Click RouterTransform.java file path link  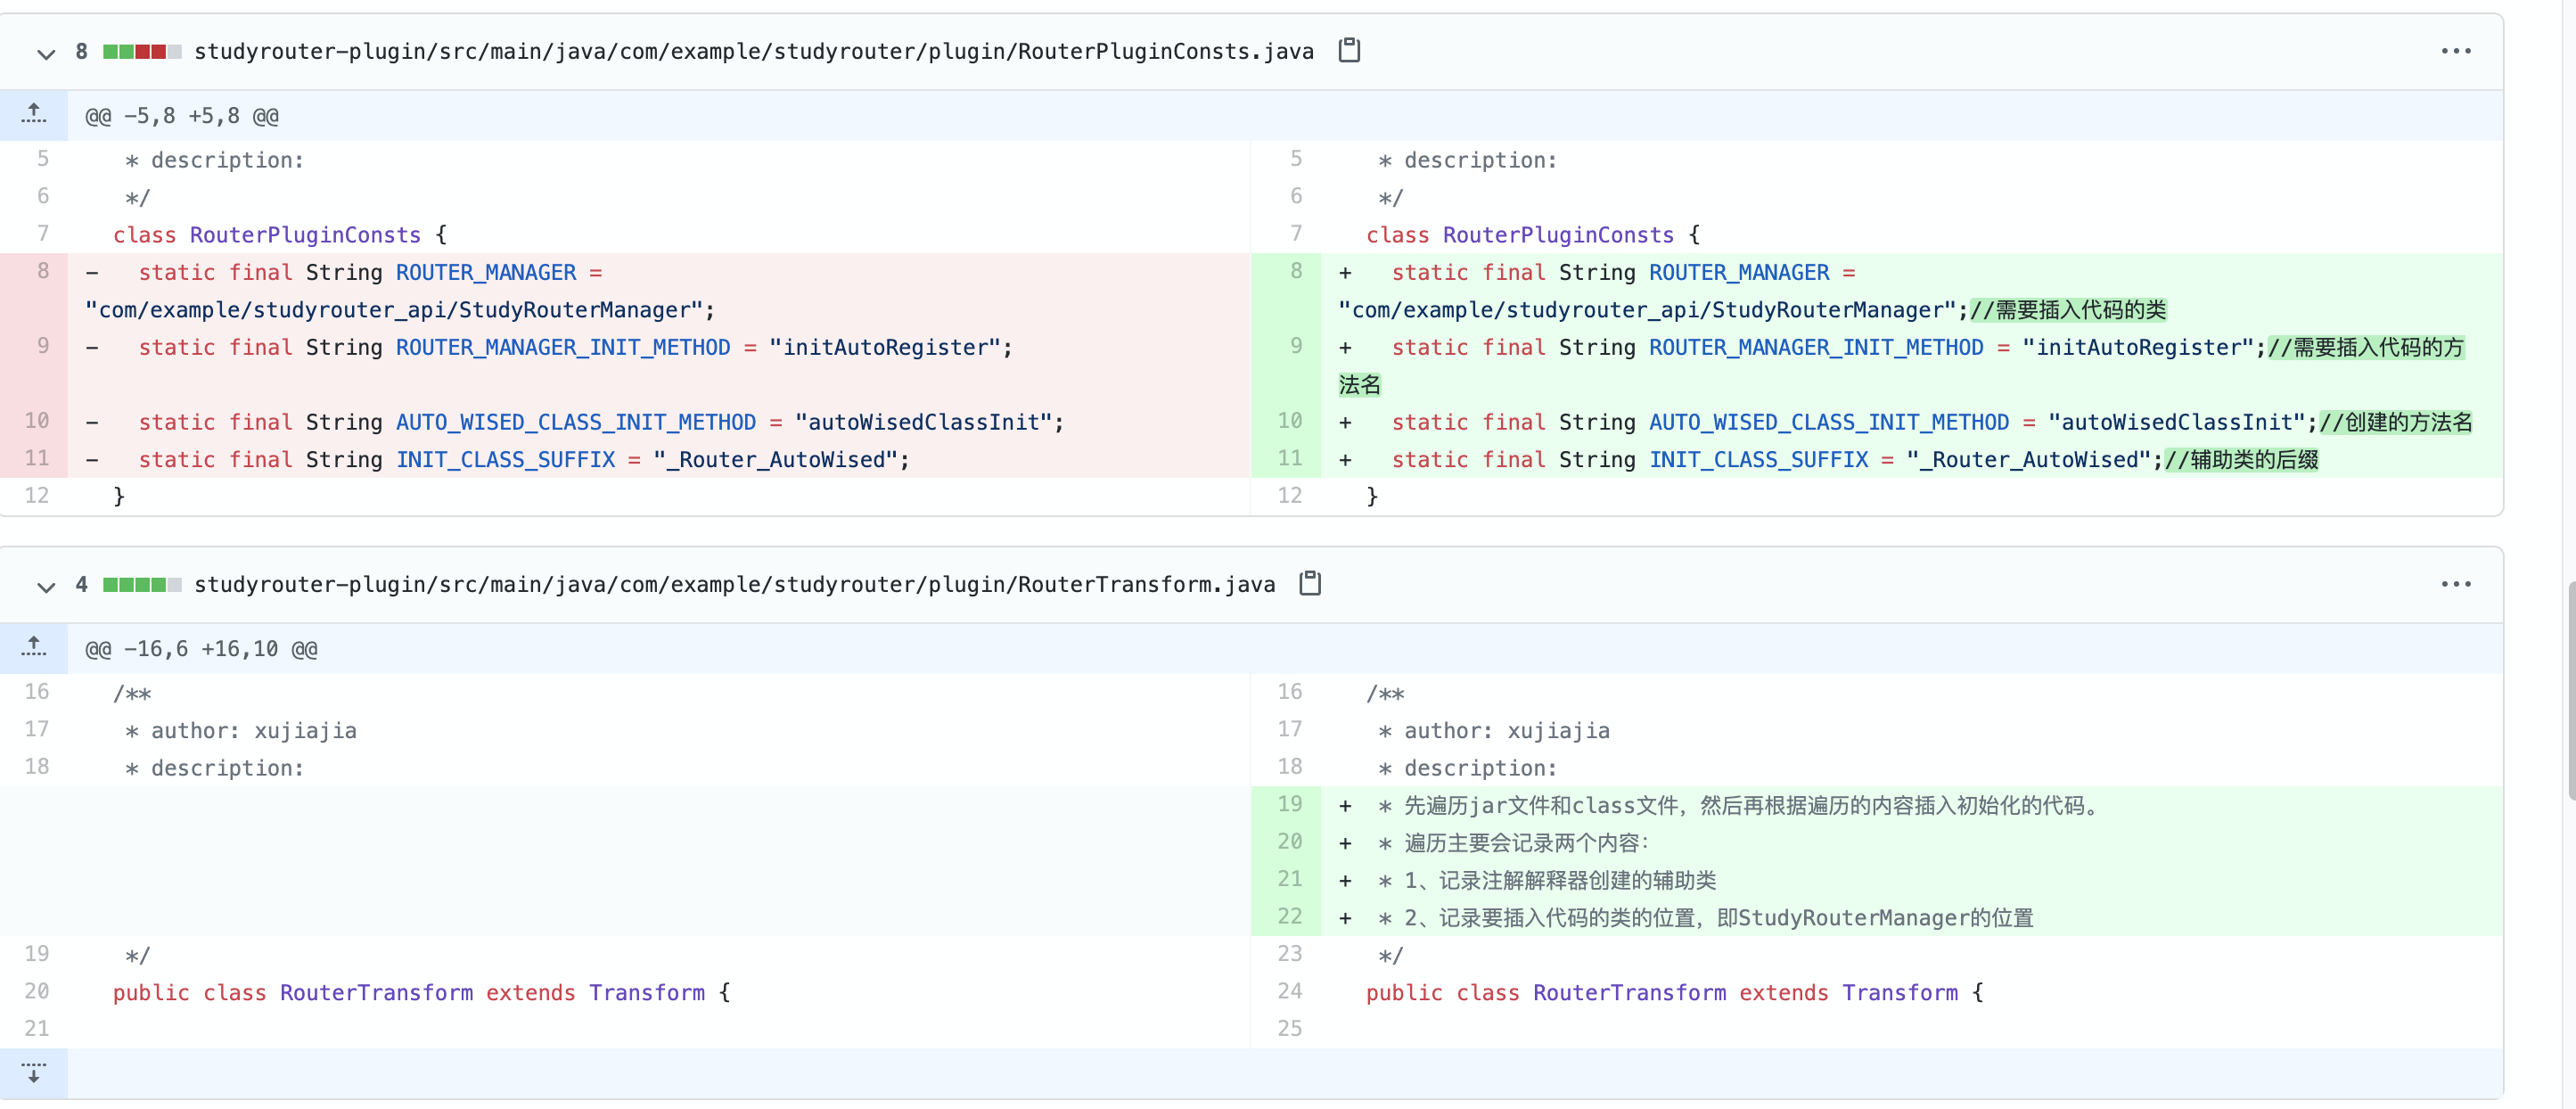(734, 584)
